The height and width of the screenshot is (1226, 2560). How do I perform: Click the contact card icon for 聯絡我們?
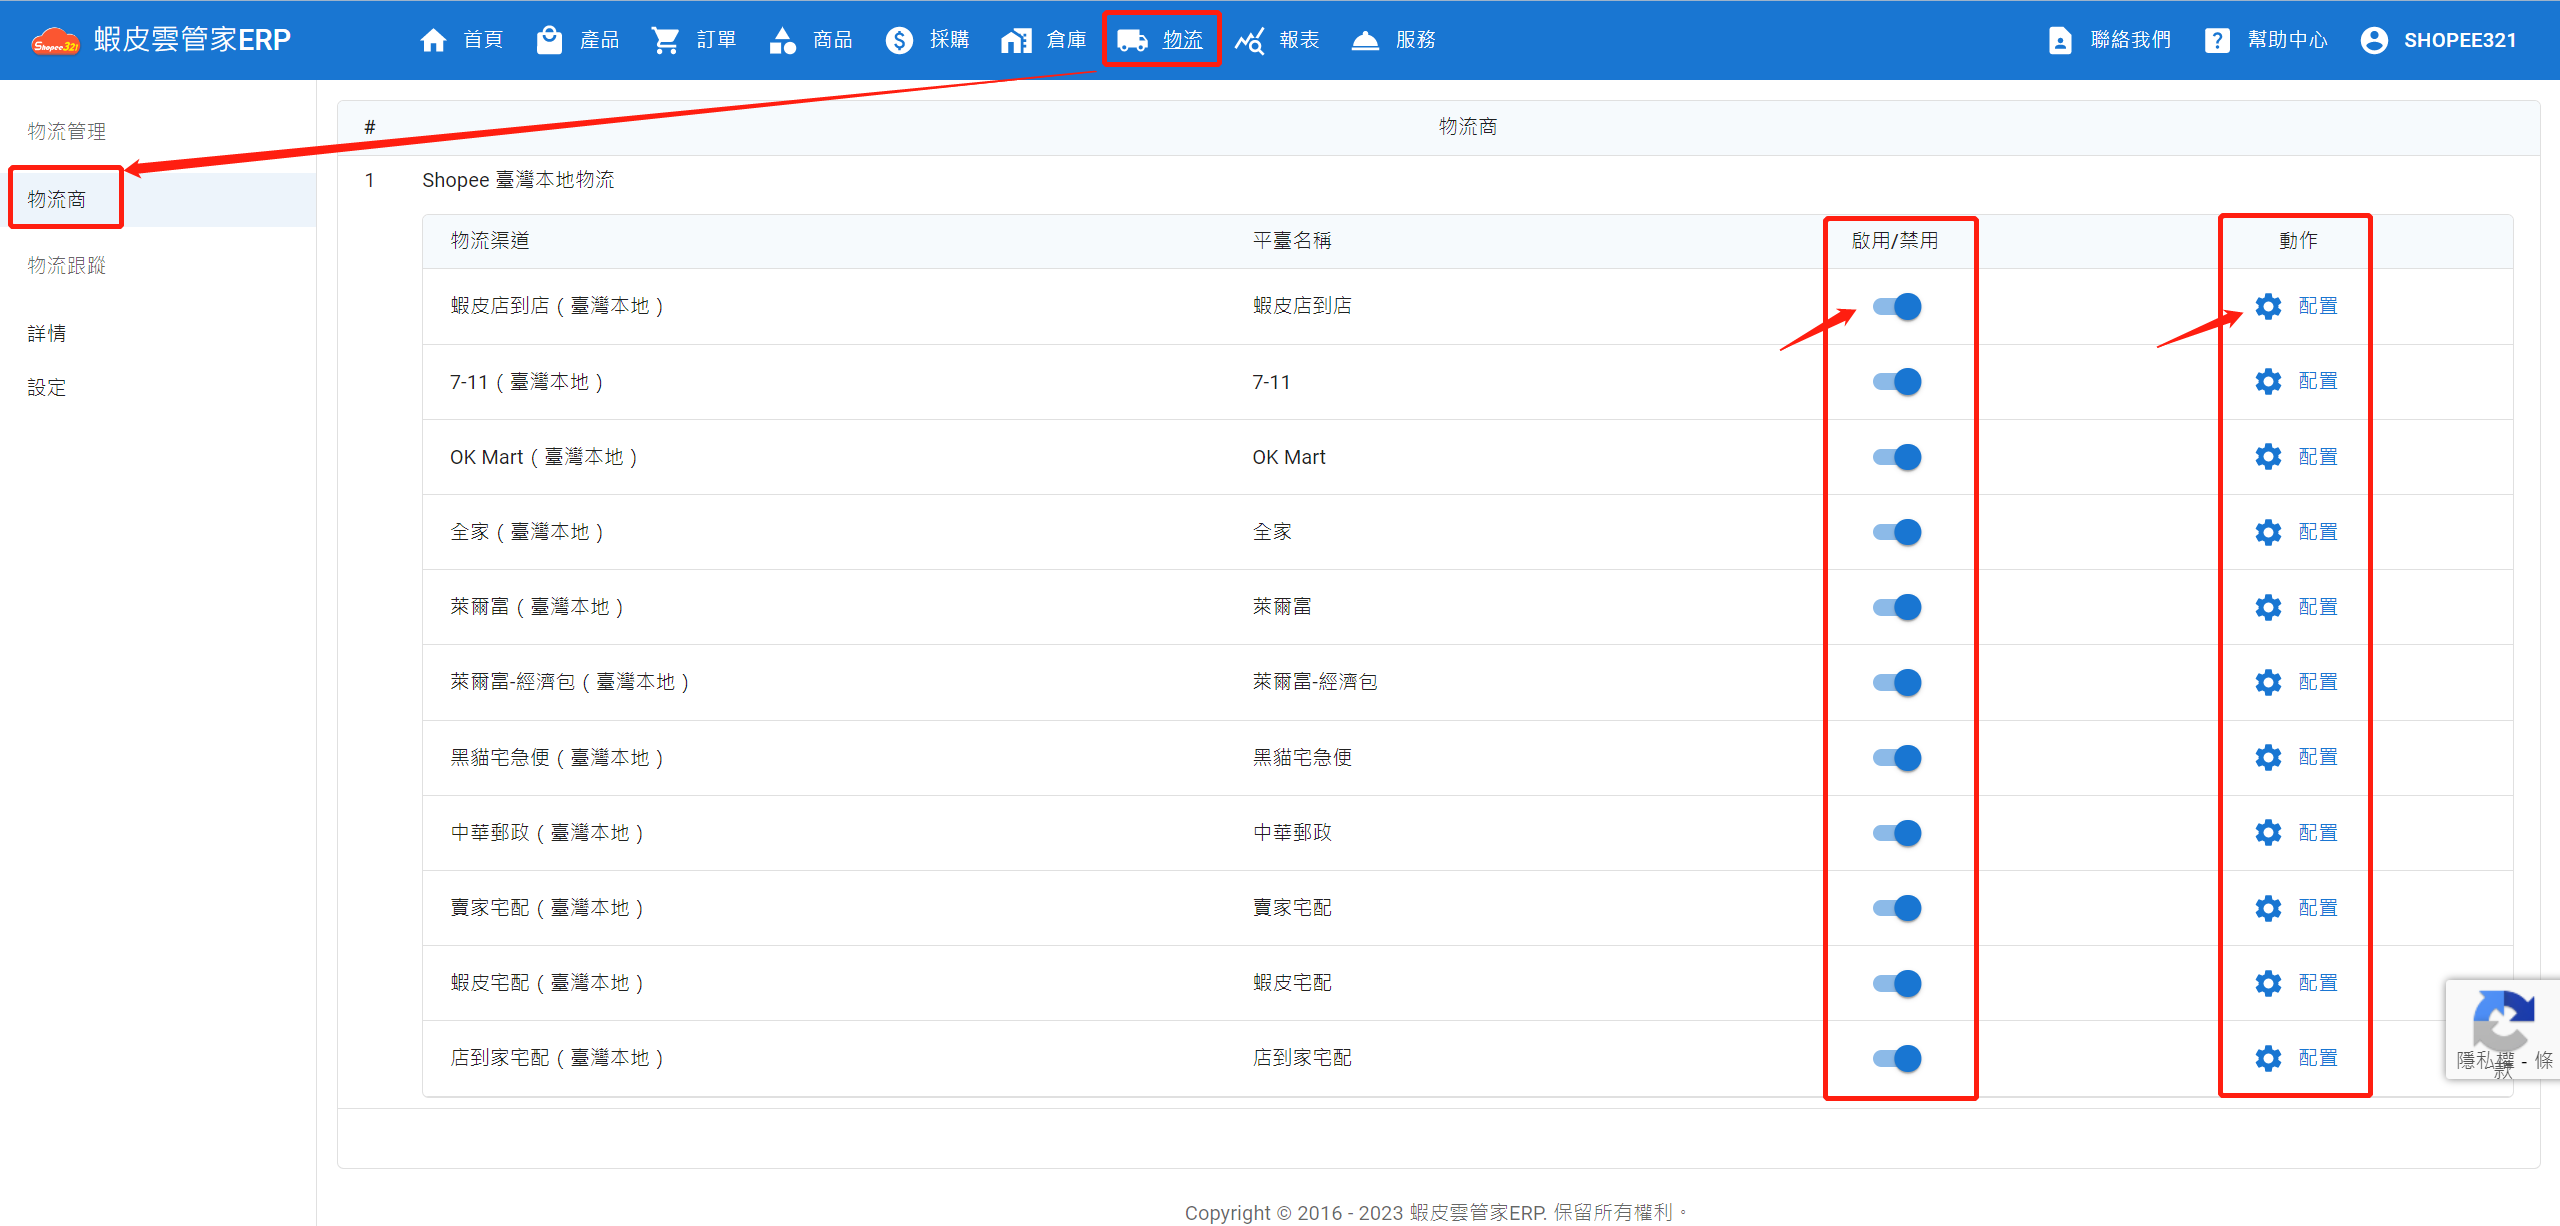[2060, 40]
